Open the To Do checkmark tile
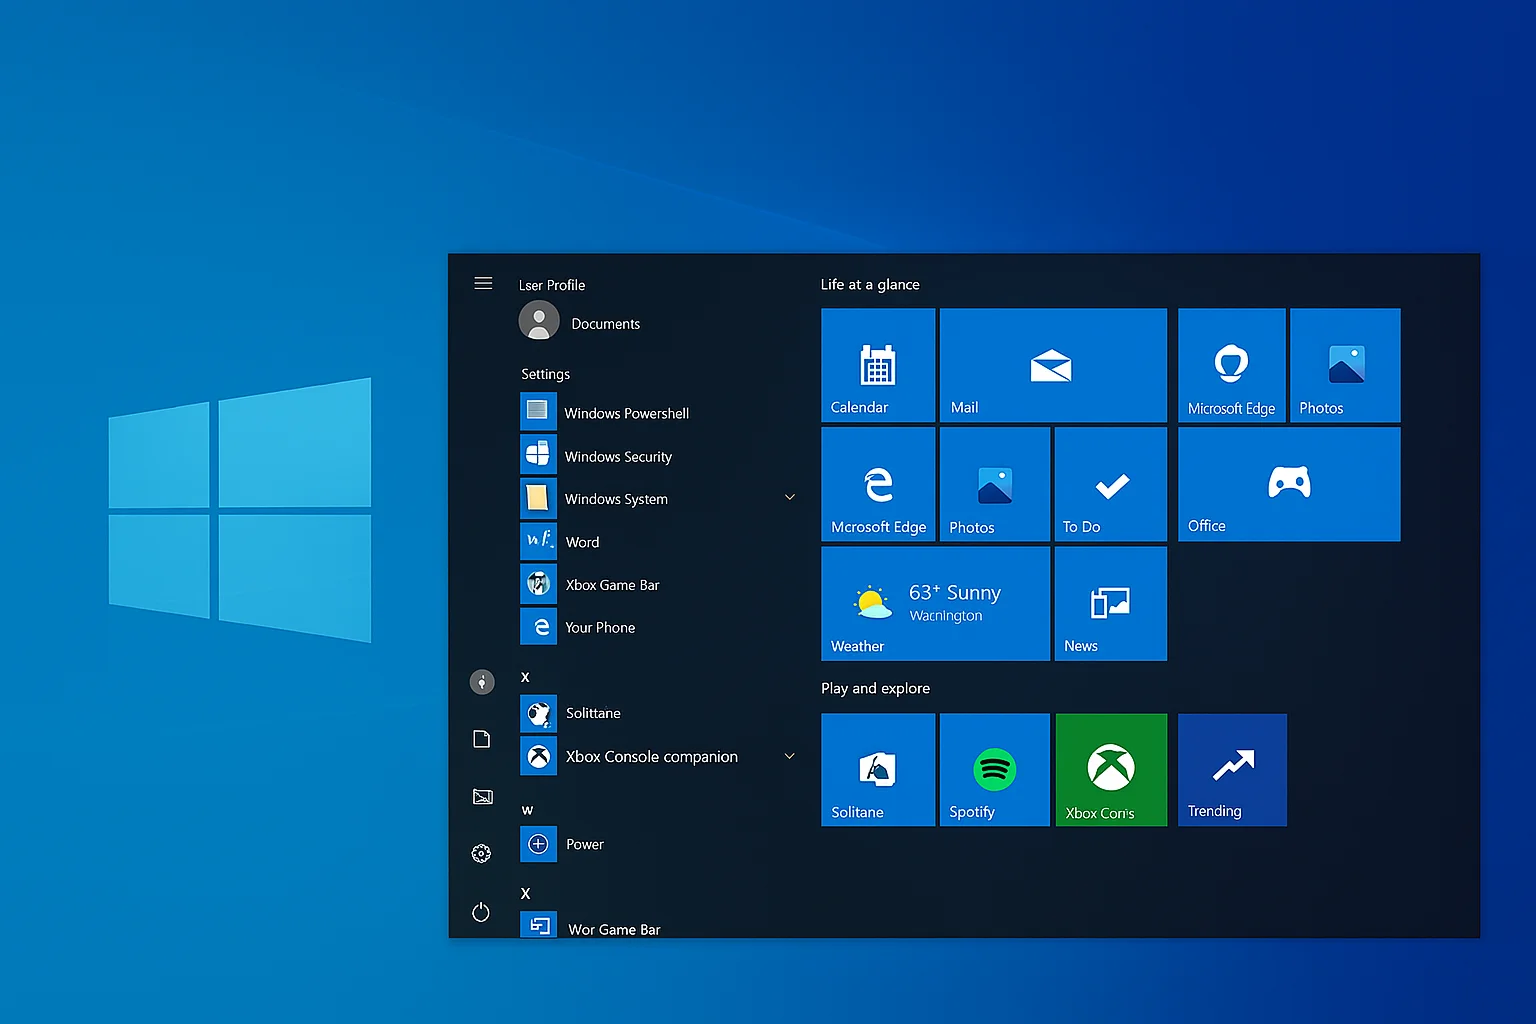Viewport: 1536px width, 1024px height. (1111, 484)
